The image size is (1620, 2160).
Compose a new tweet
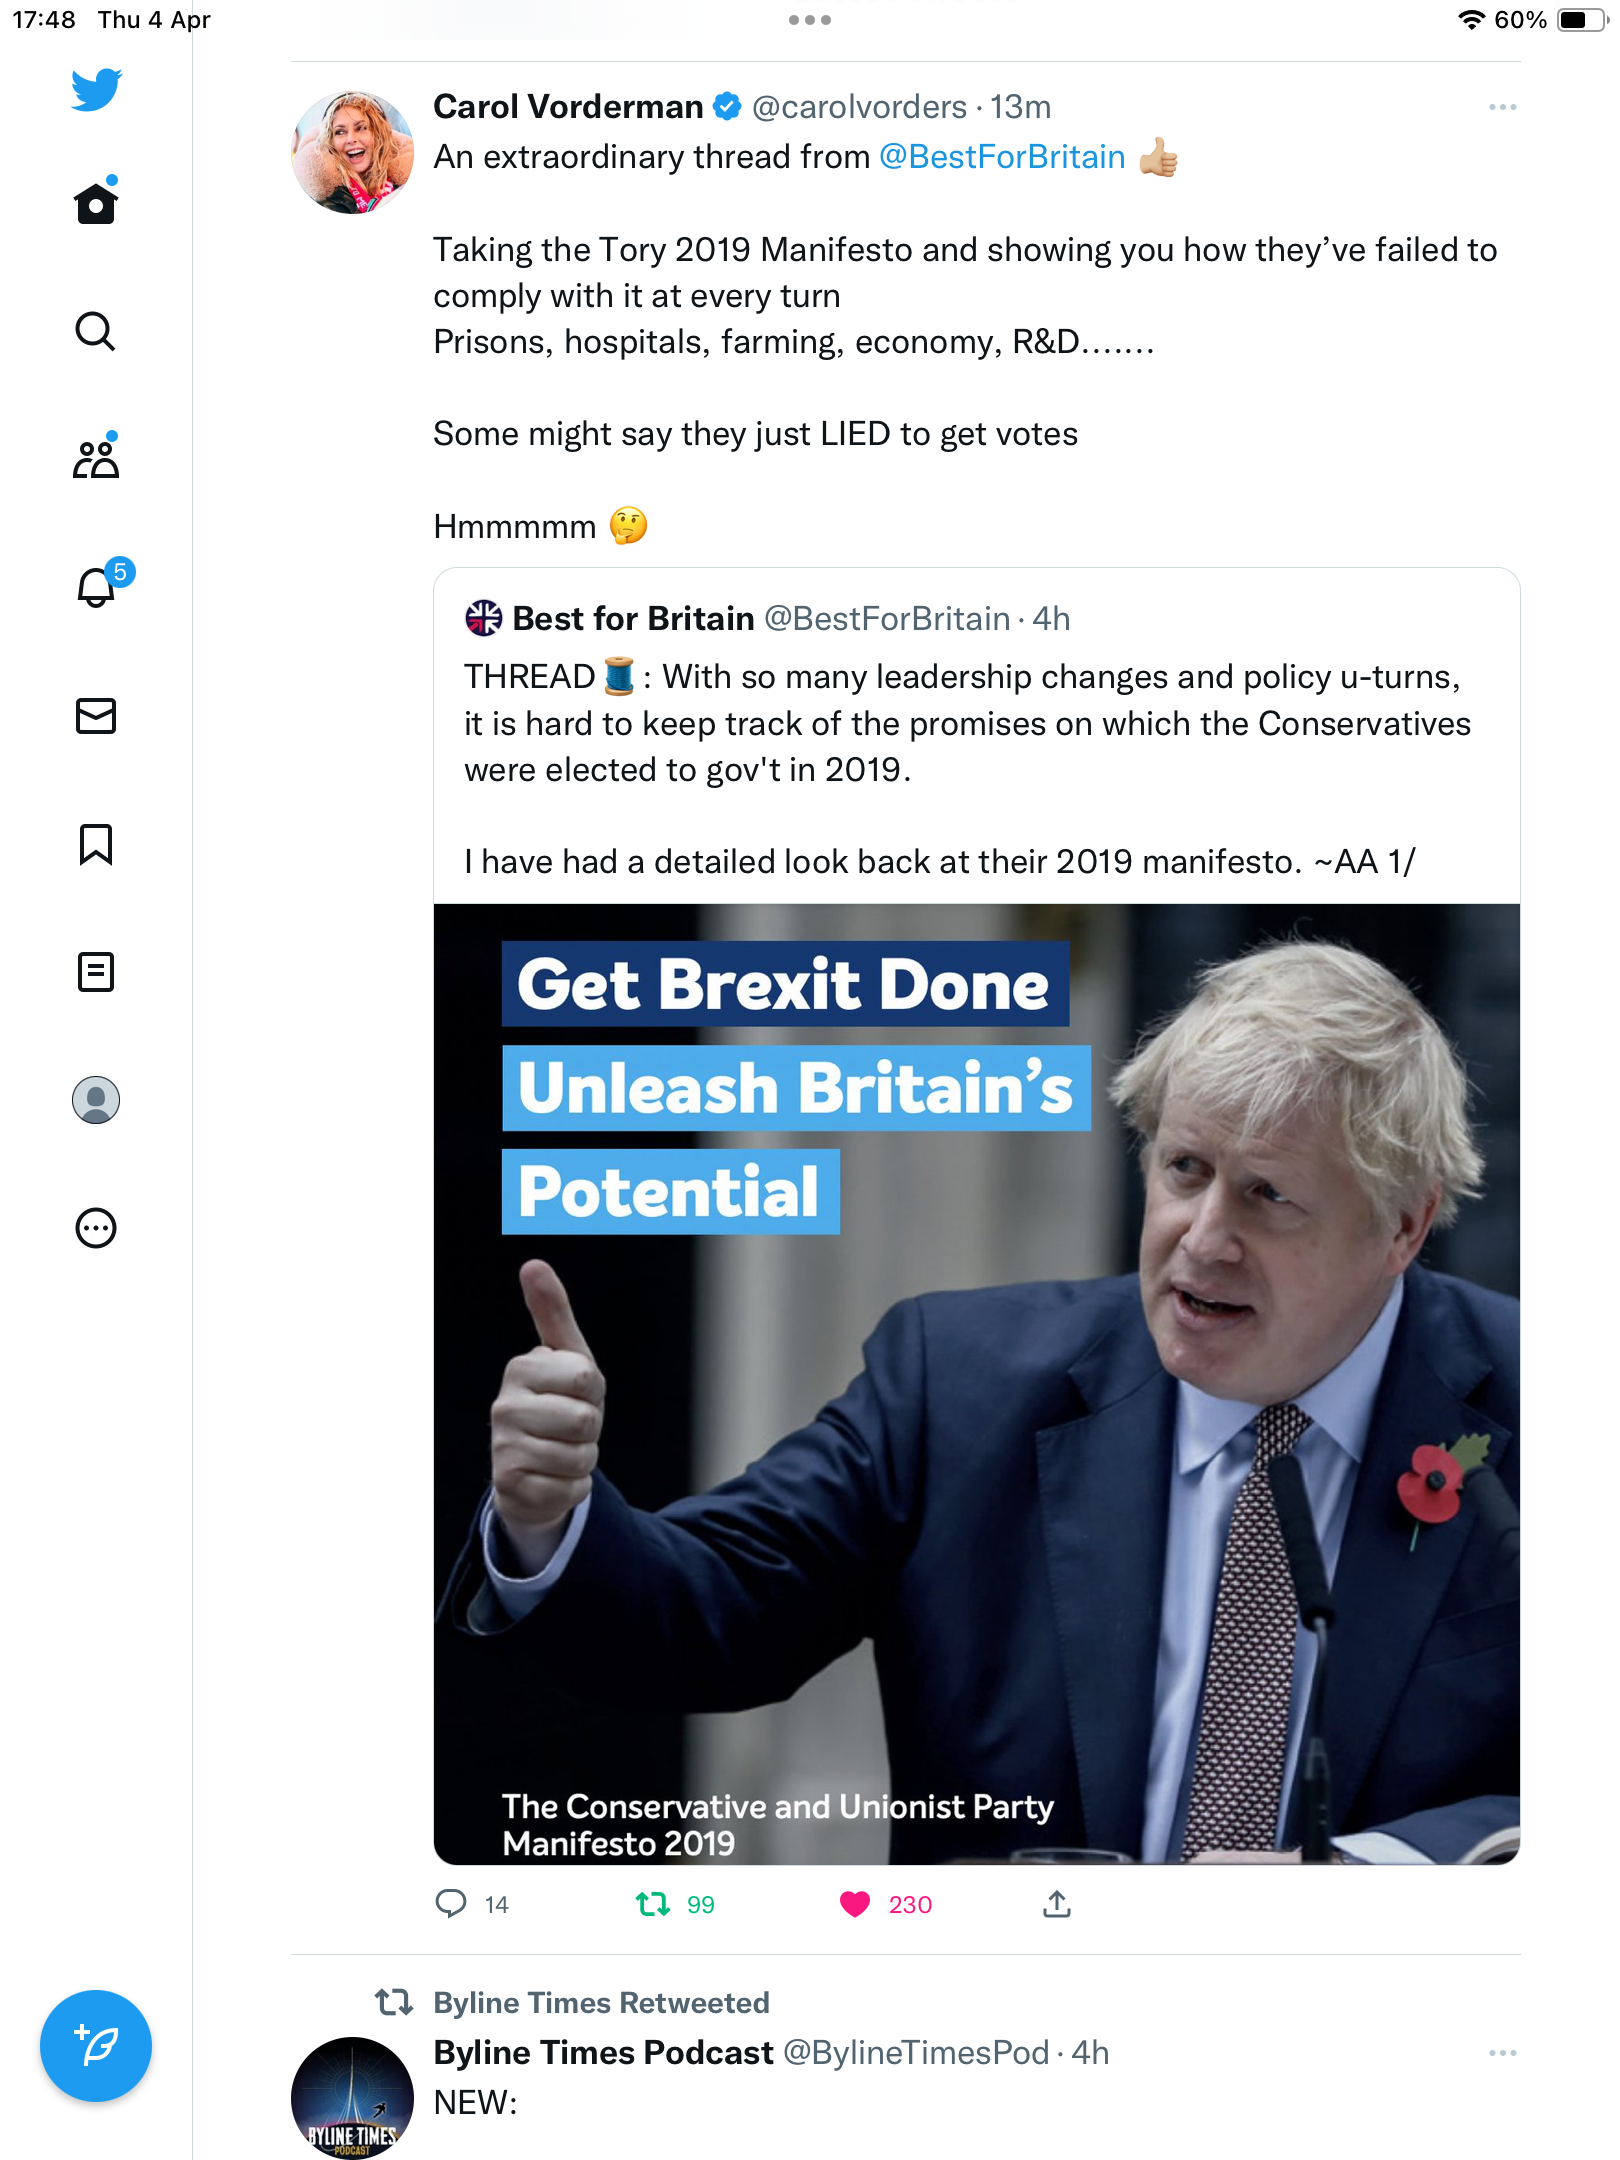(x=96, y=2046)
